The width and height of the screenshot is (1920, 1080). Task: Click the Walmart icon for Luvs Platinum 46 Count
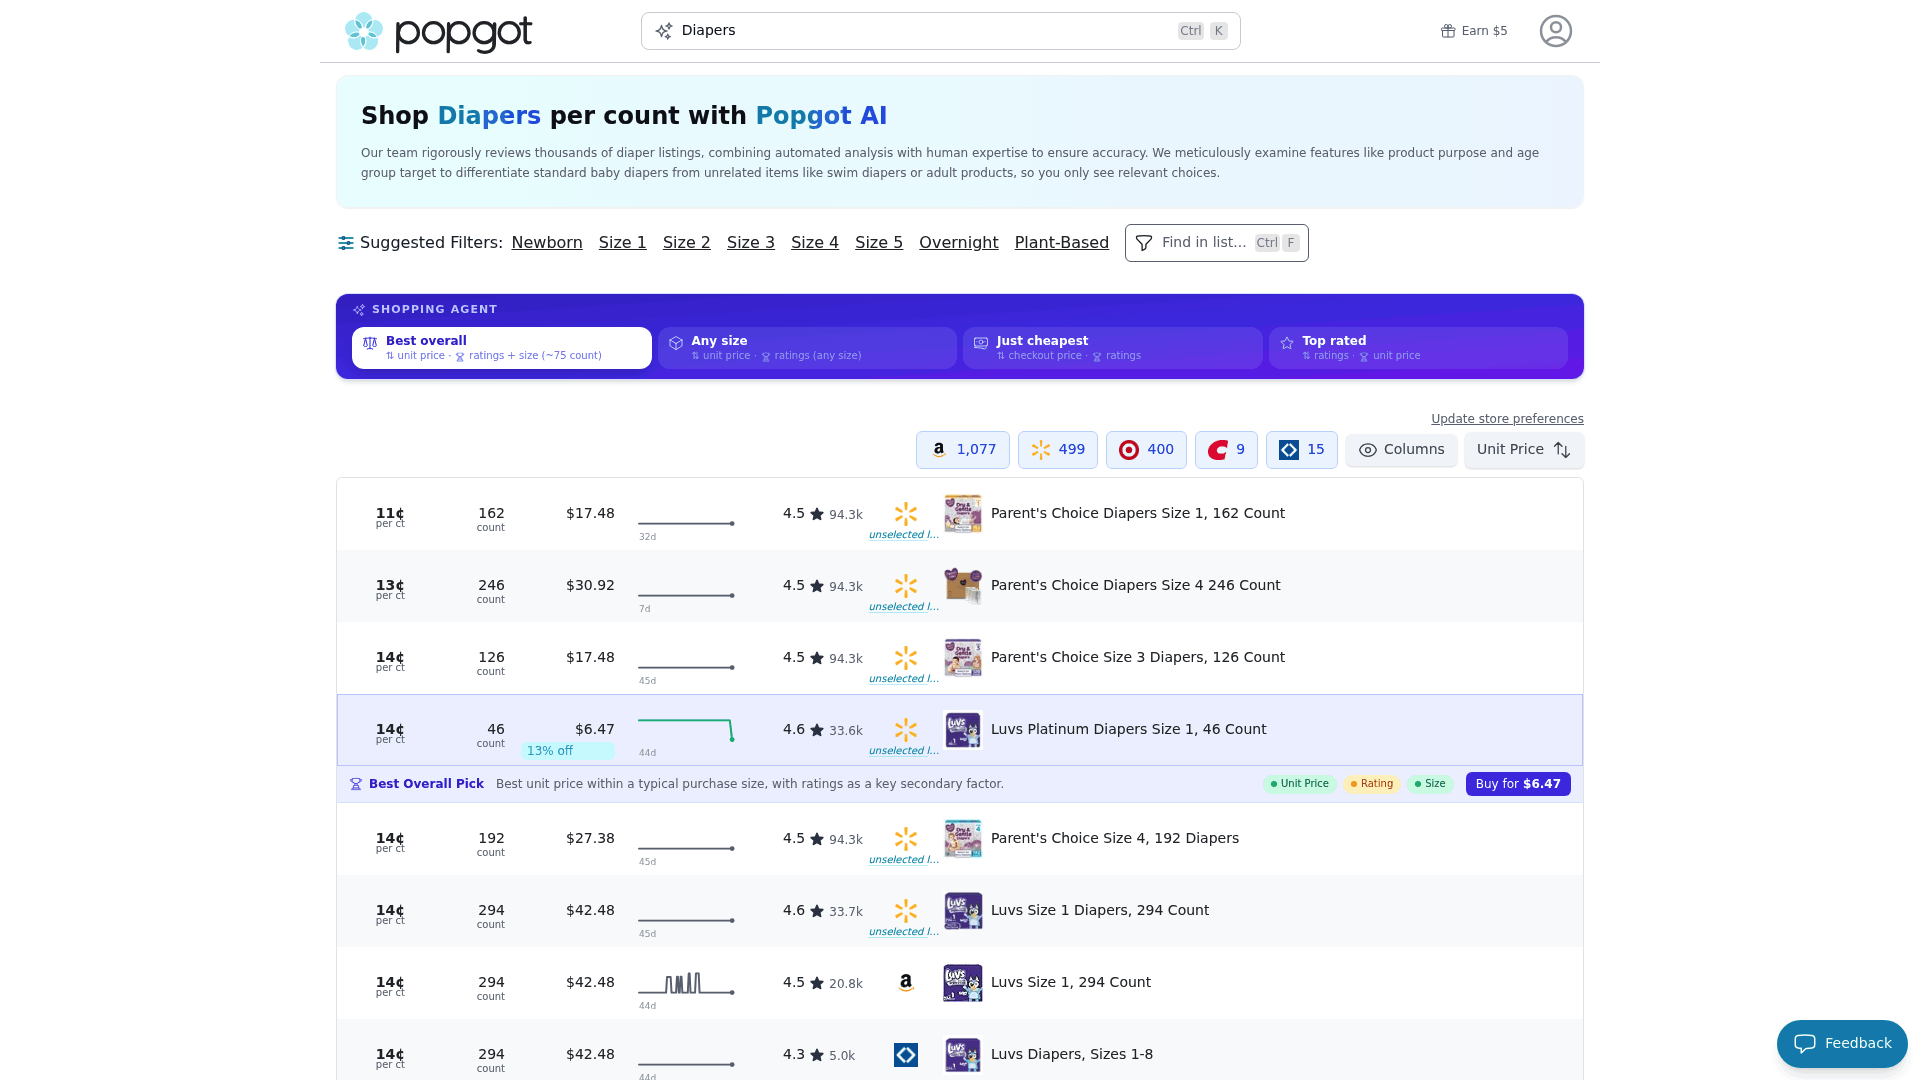click(x=906, y=730)
